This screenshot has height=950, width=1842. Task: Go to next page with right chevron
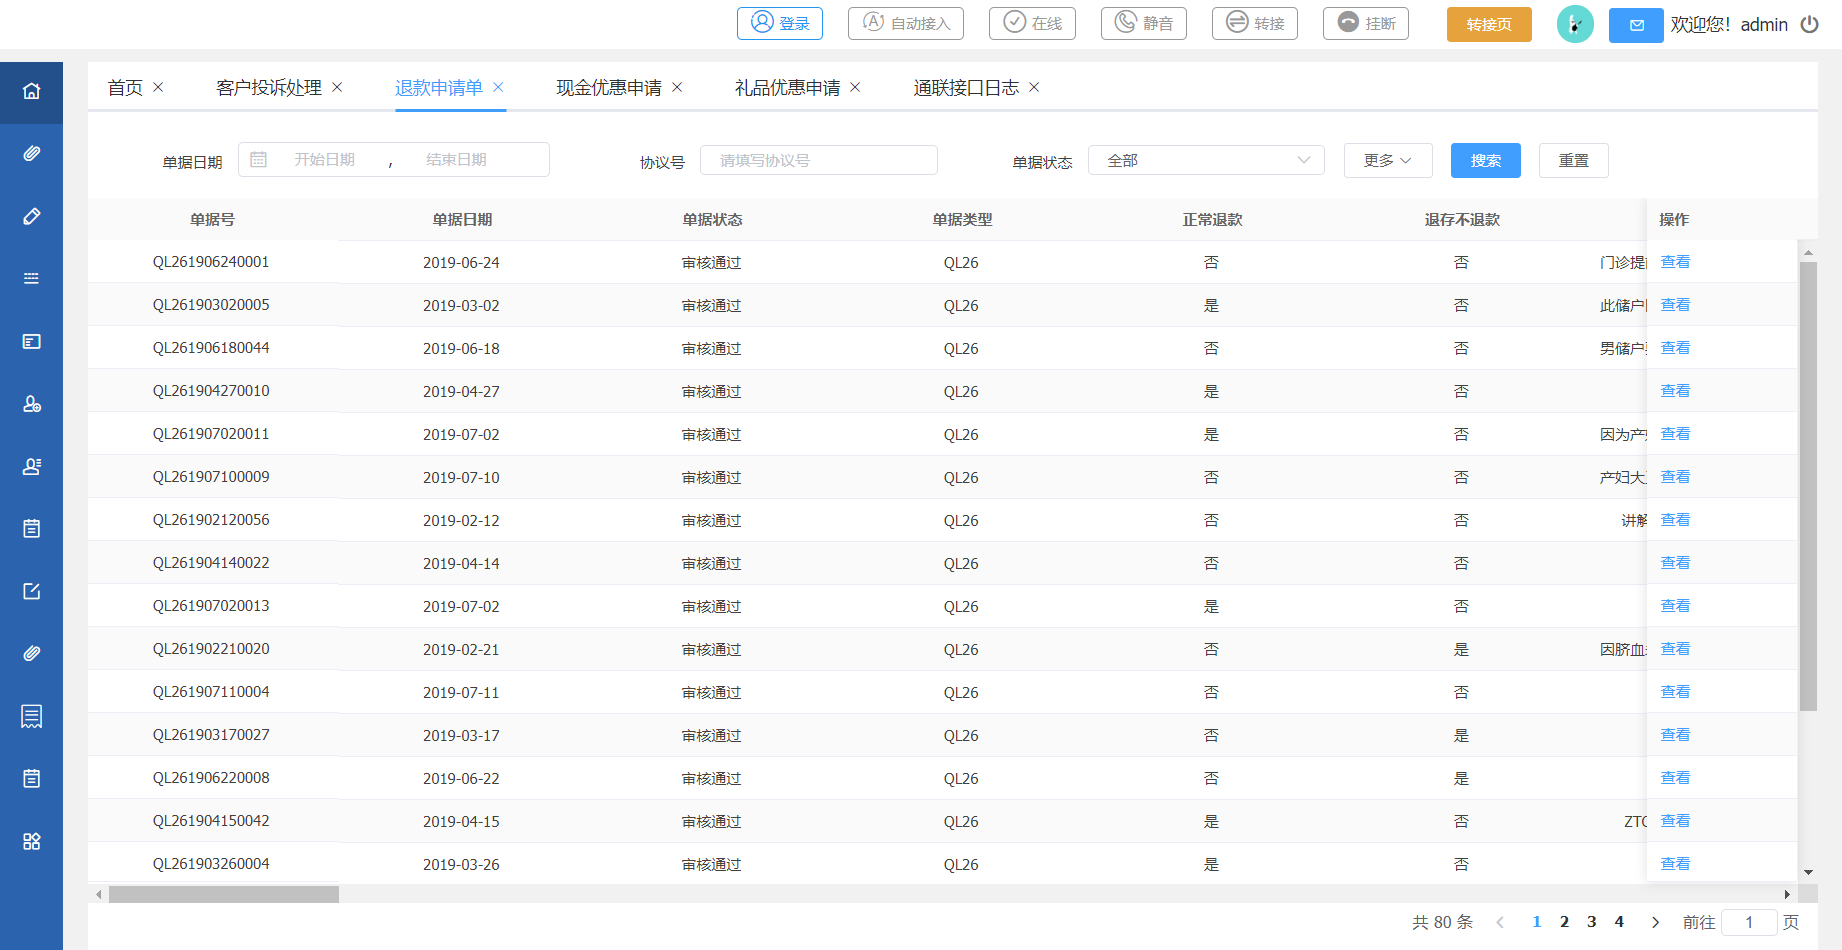(1655, 922)
